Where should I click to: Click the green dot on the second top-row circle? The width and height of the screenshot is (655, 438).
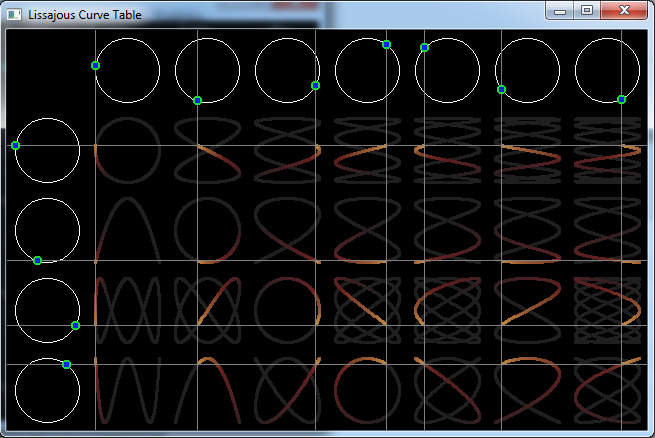pos(197,100)
